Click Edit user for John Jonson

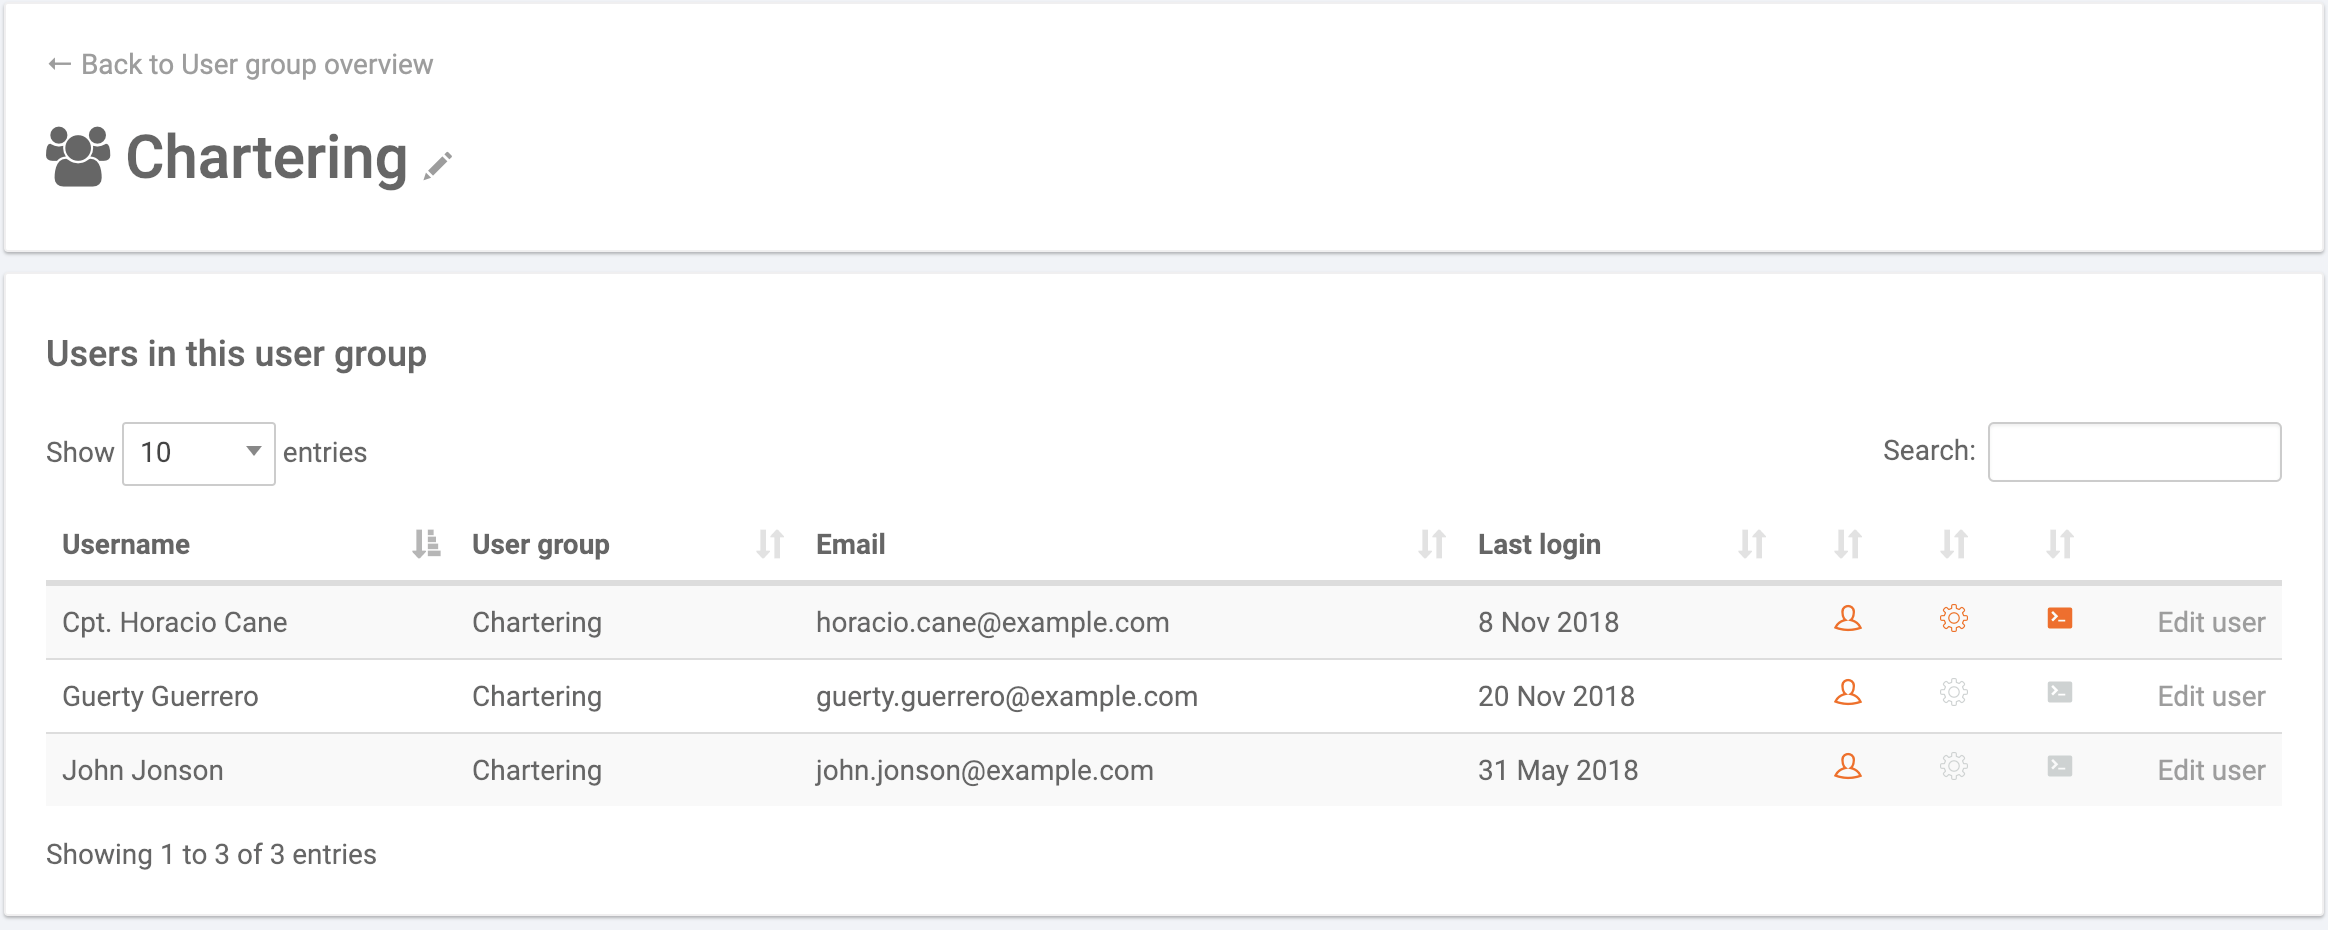(2211, 768)
